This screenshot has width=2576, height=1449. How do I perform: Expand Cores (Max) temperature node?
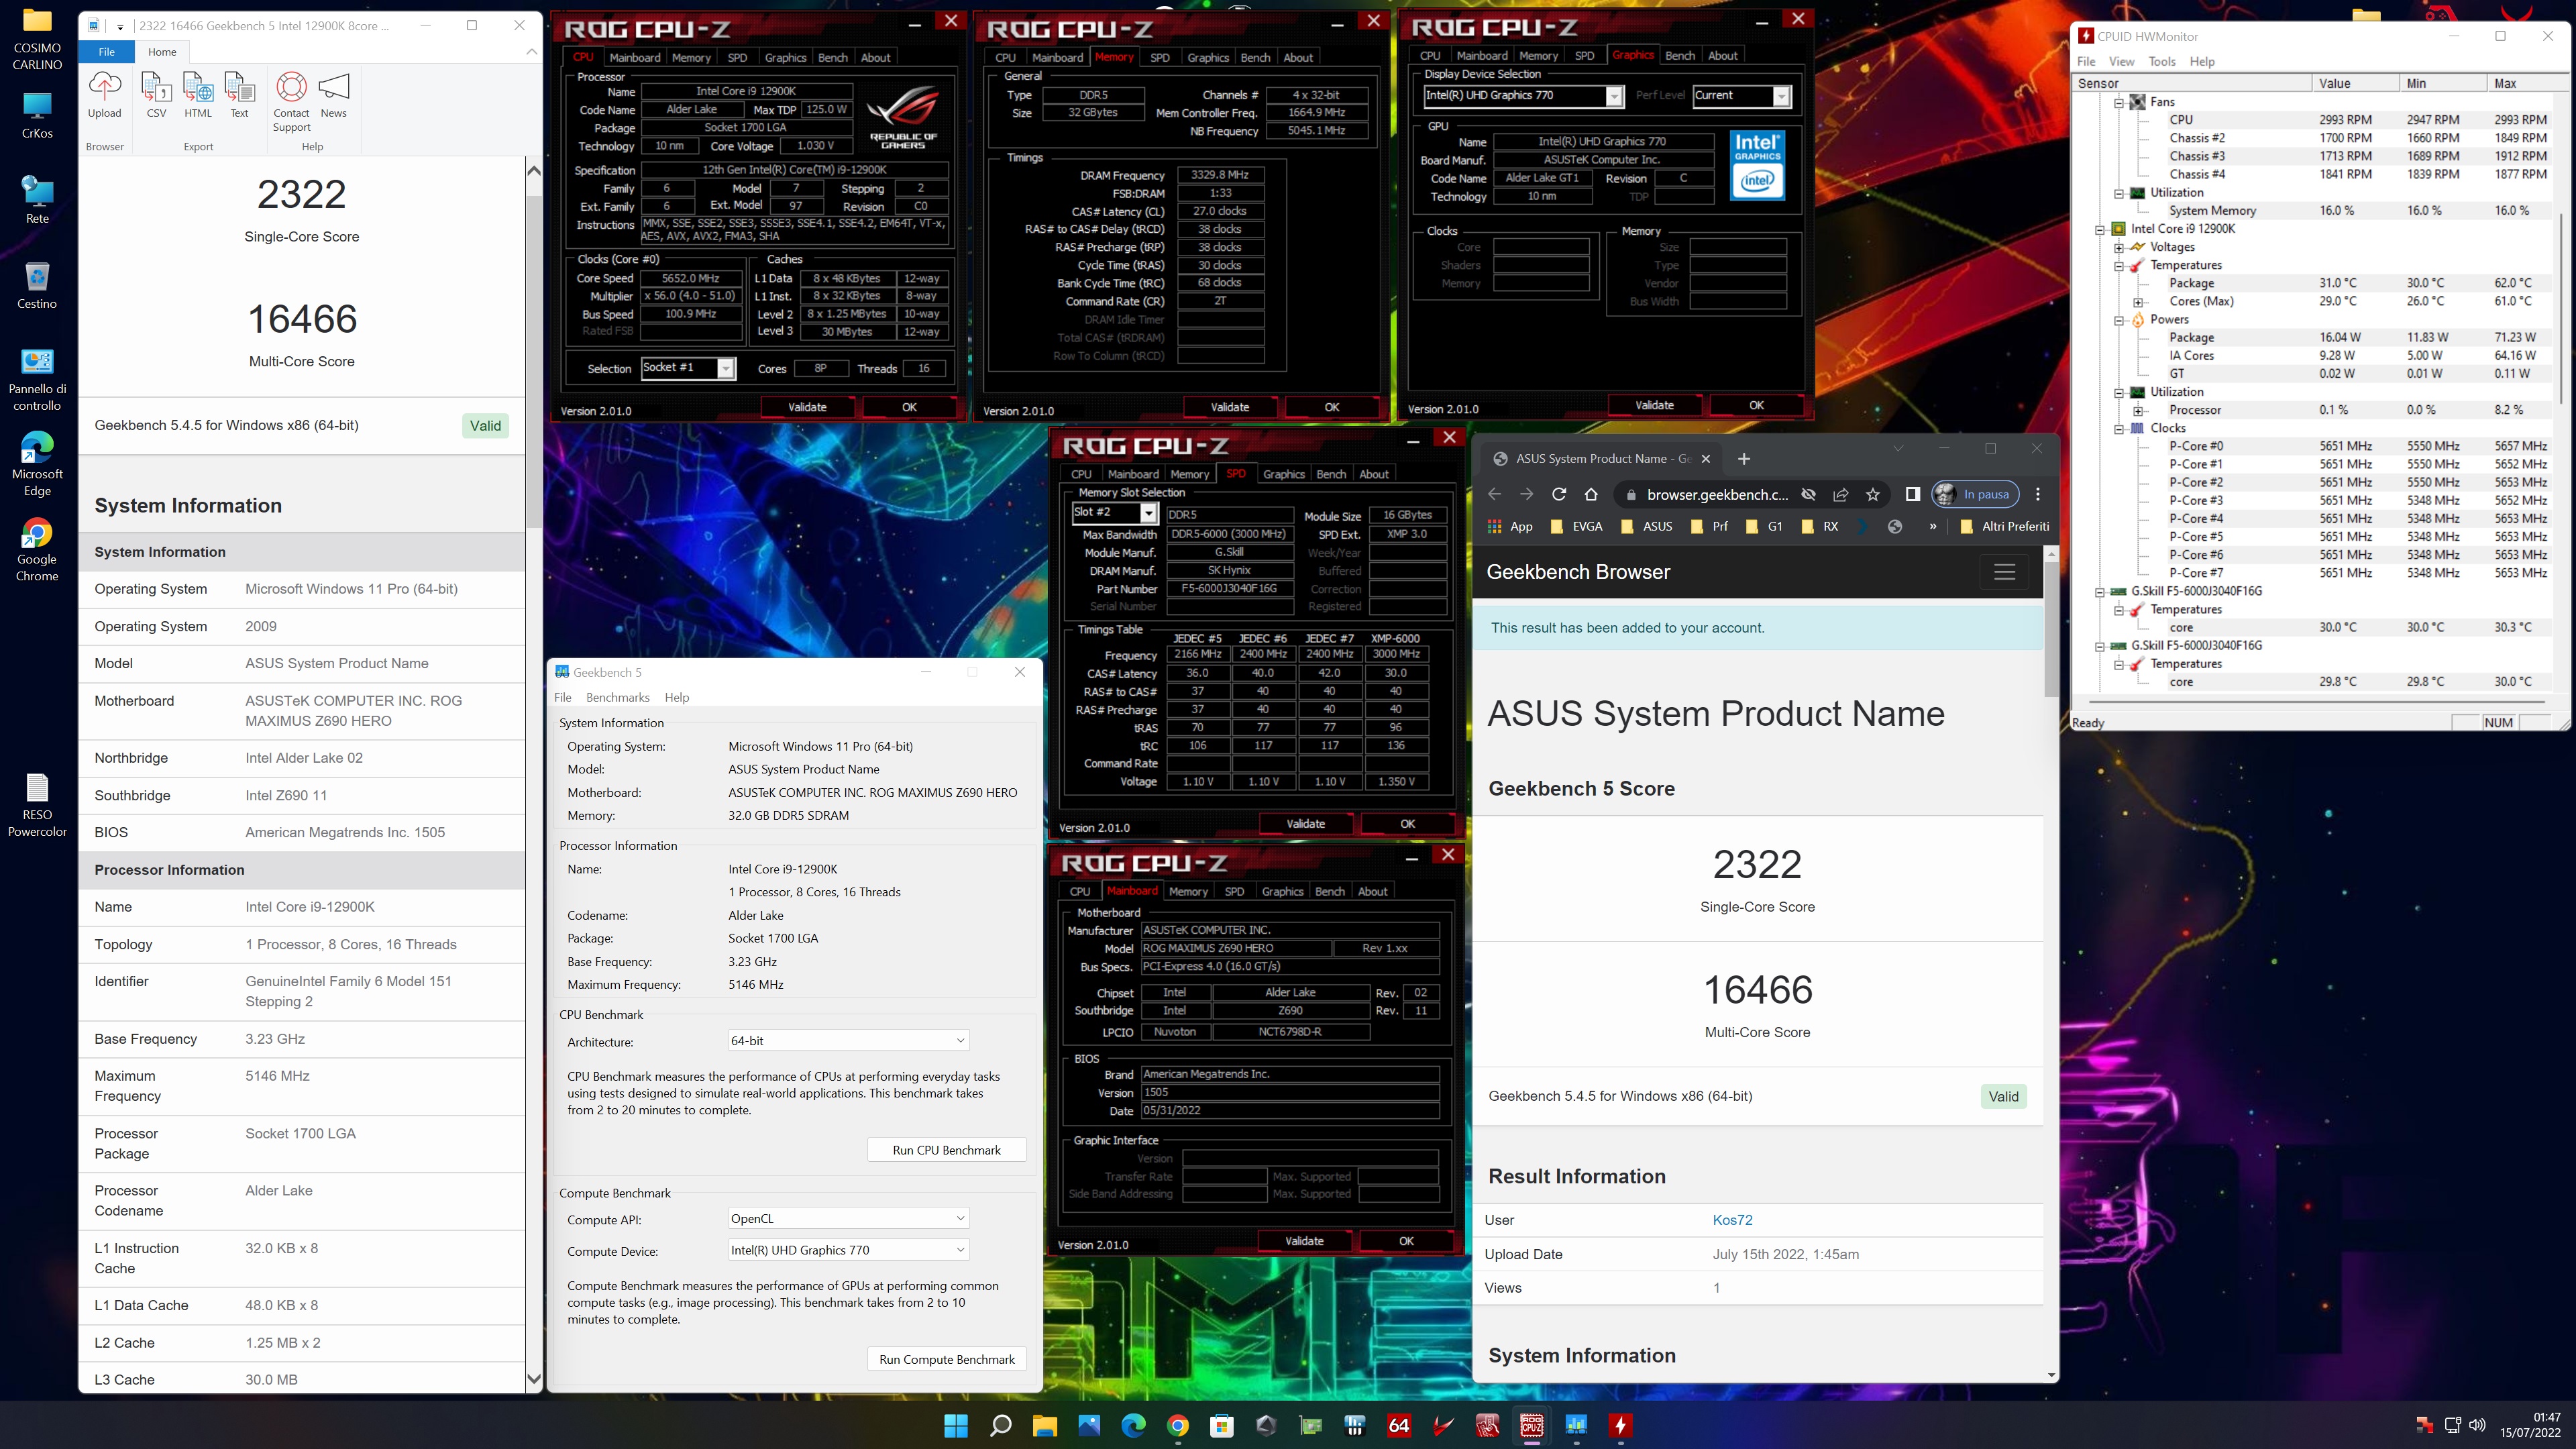click(x=2137, y=302)
